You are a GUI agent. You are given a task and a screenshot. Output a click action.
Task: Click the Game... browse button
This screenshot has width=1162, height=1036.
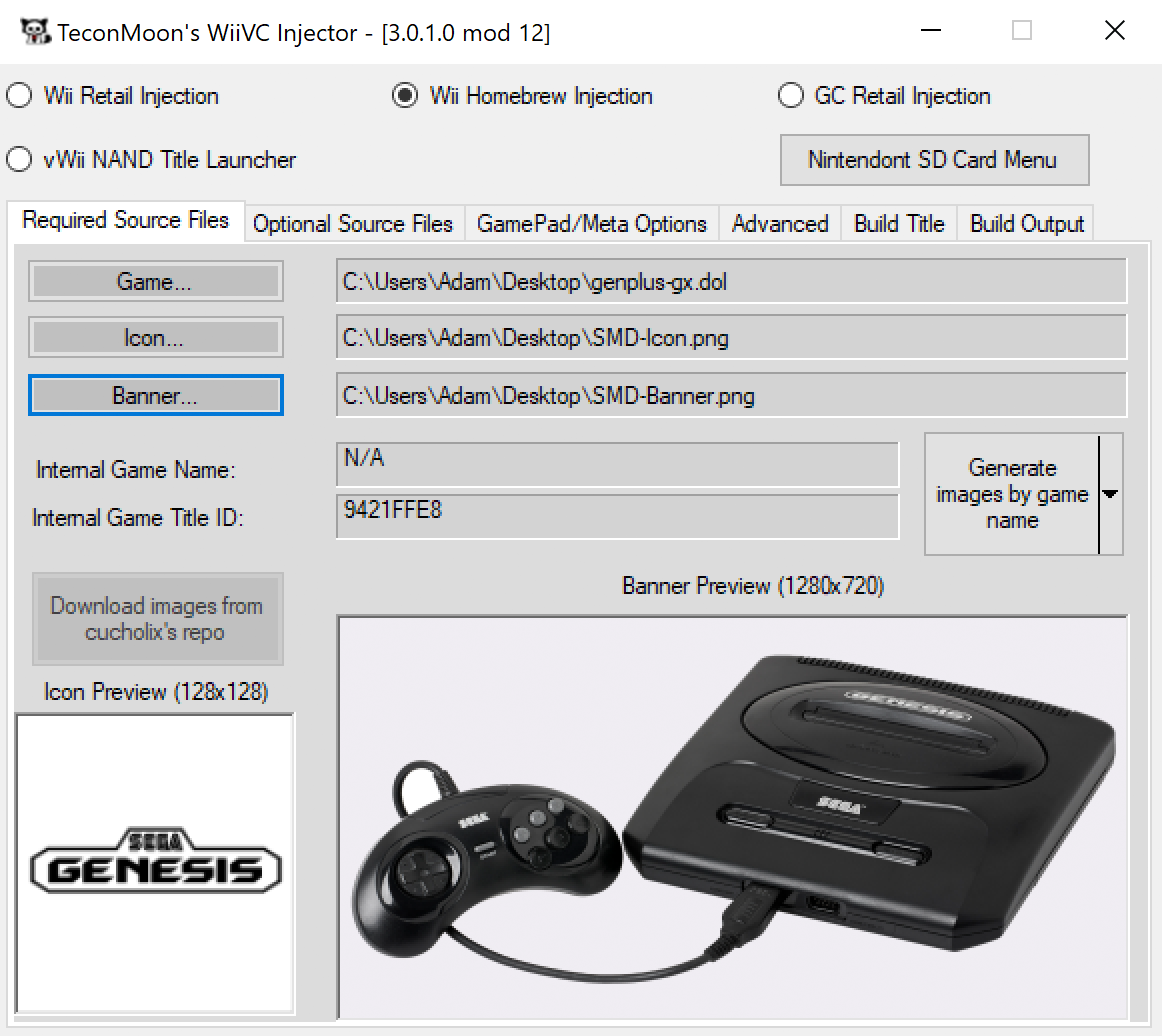pyautogui.click(x=156, y=282)
